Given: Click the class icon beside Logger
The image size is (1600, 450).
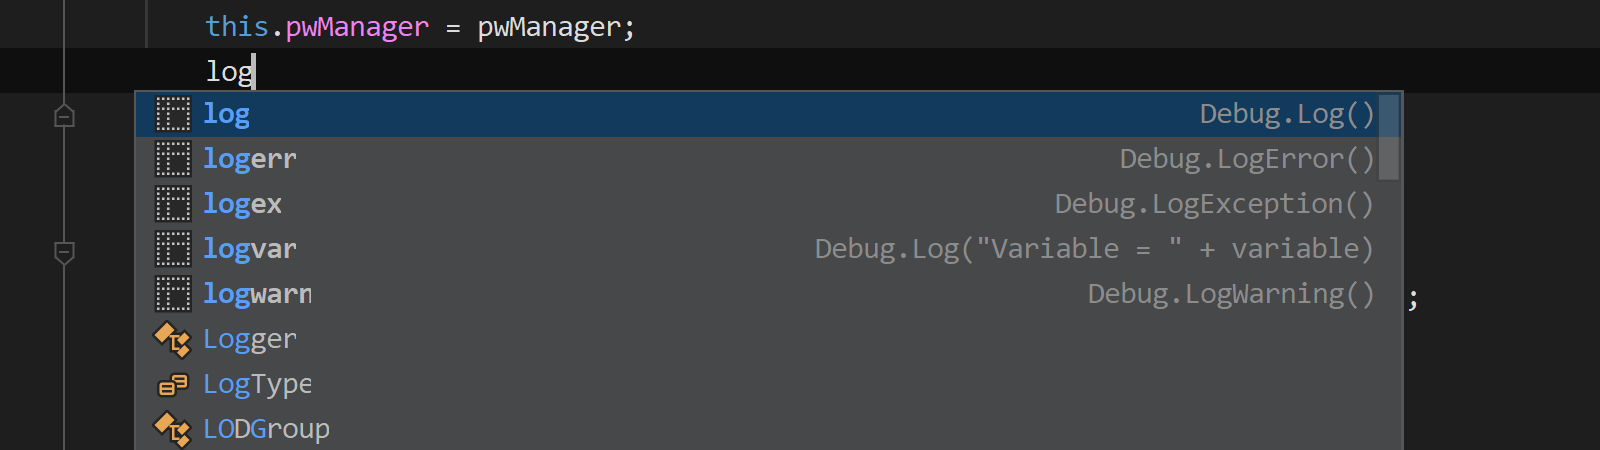Looking at the screenshot, I should pyautogui.click(x=172, y=340).
